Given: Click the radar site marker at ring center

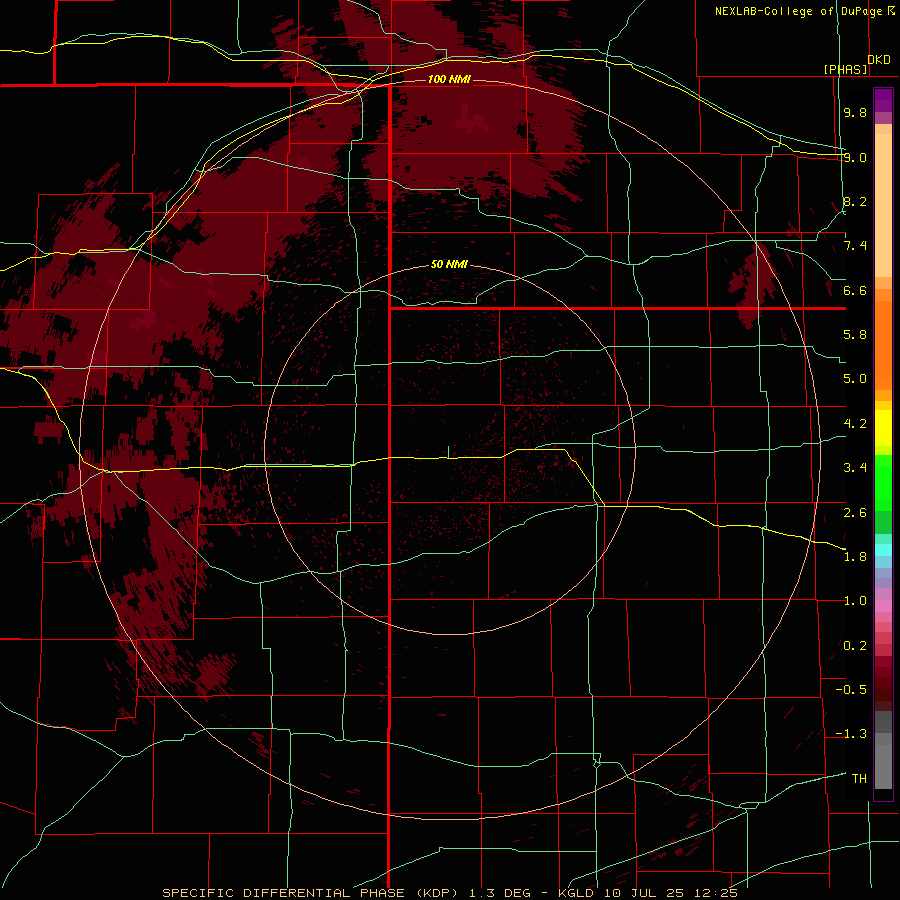Looking at the screenshot, I should 448,452.
